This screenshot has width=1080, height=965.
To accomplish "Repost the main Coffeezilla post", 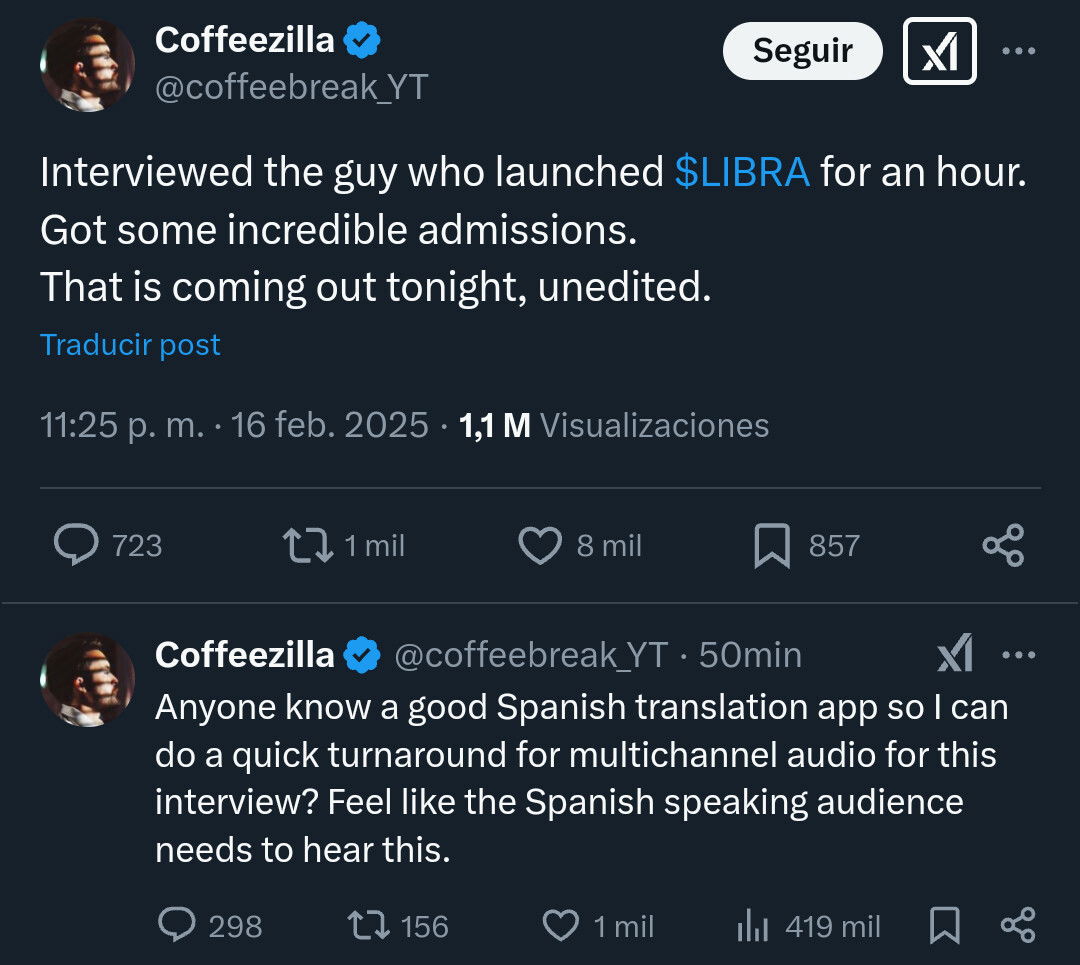I will (x=308, y=545).
